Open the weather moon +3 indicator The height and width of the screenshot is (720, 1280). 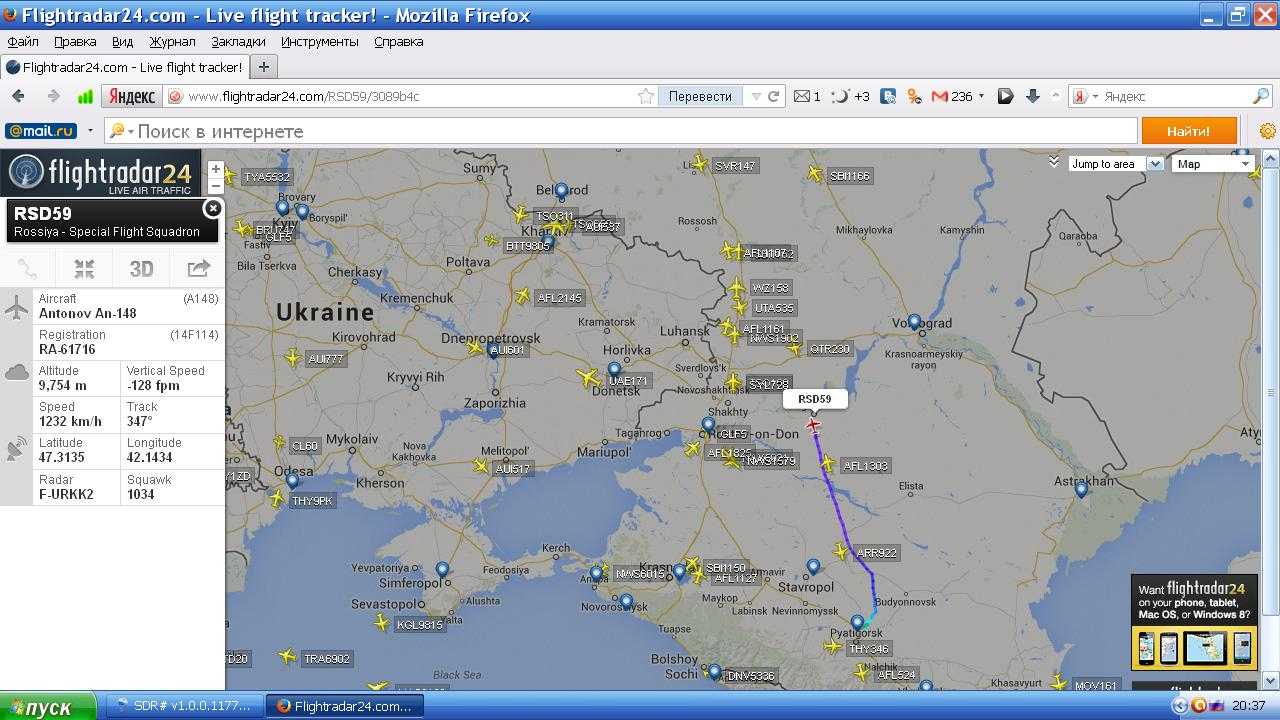pos(851,97)
